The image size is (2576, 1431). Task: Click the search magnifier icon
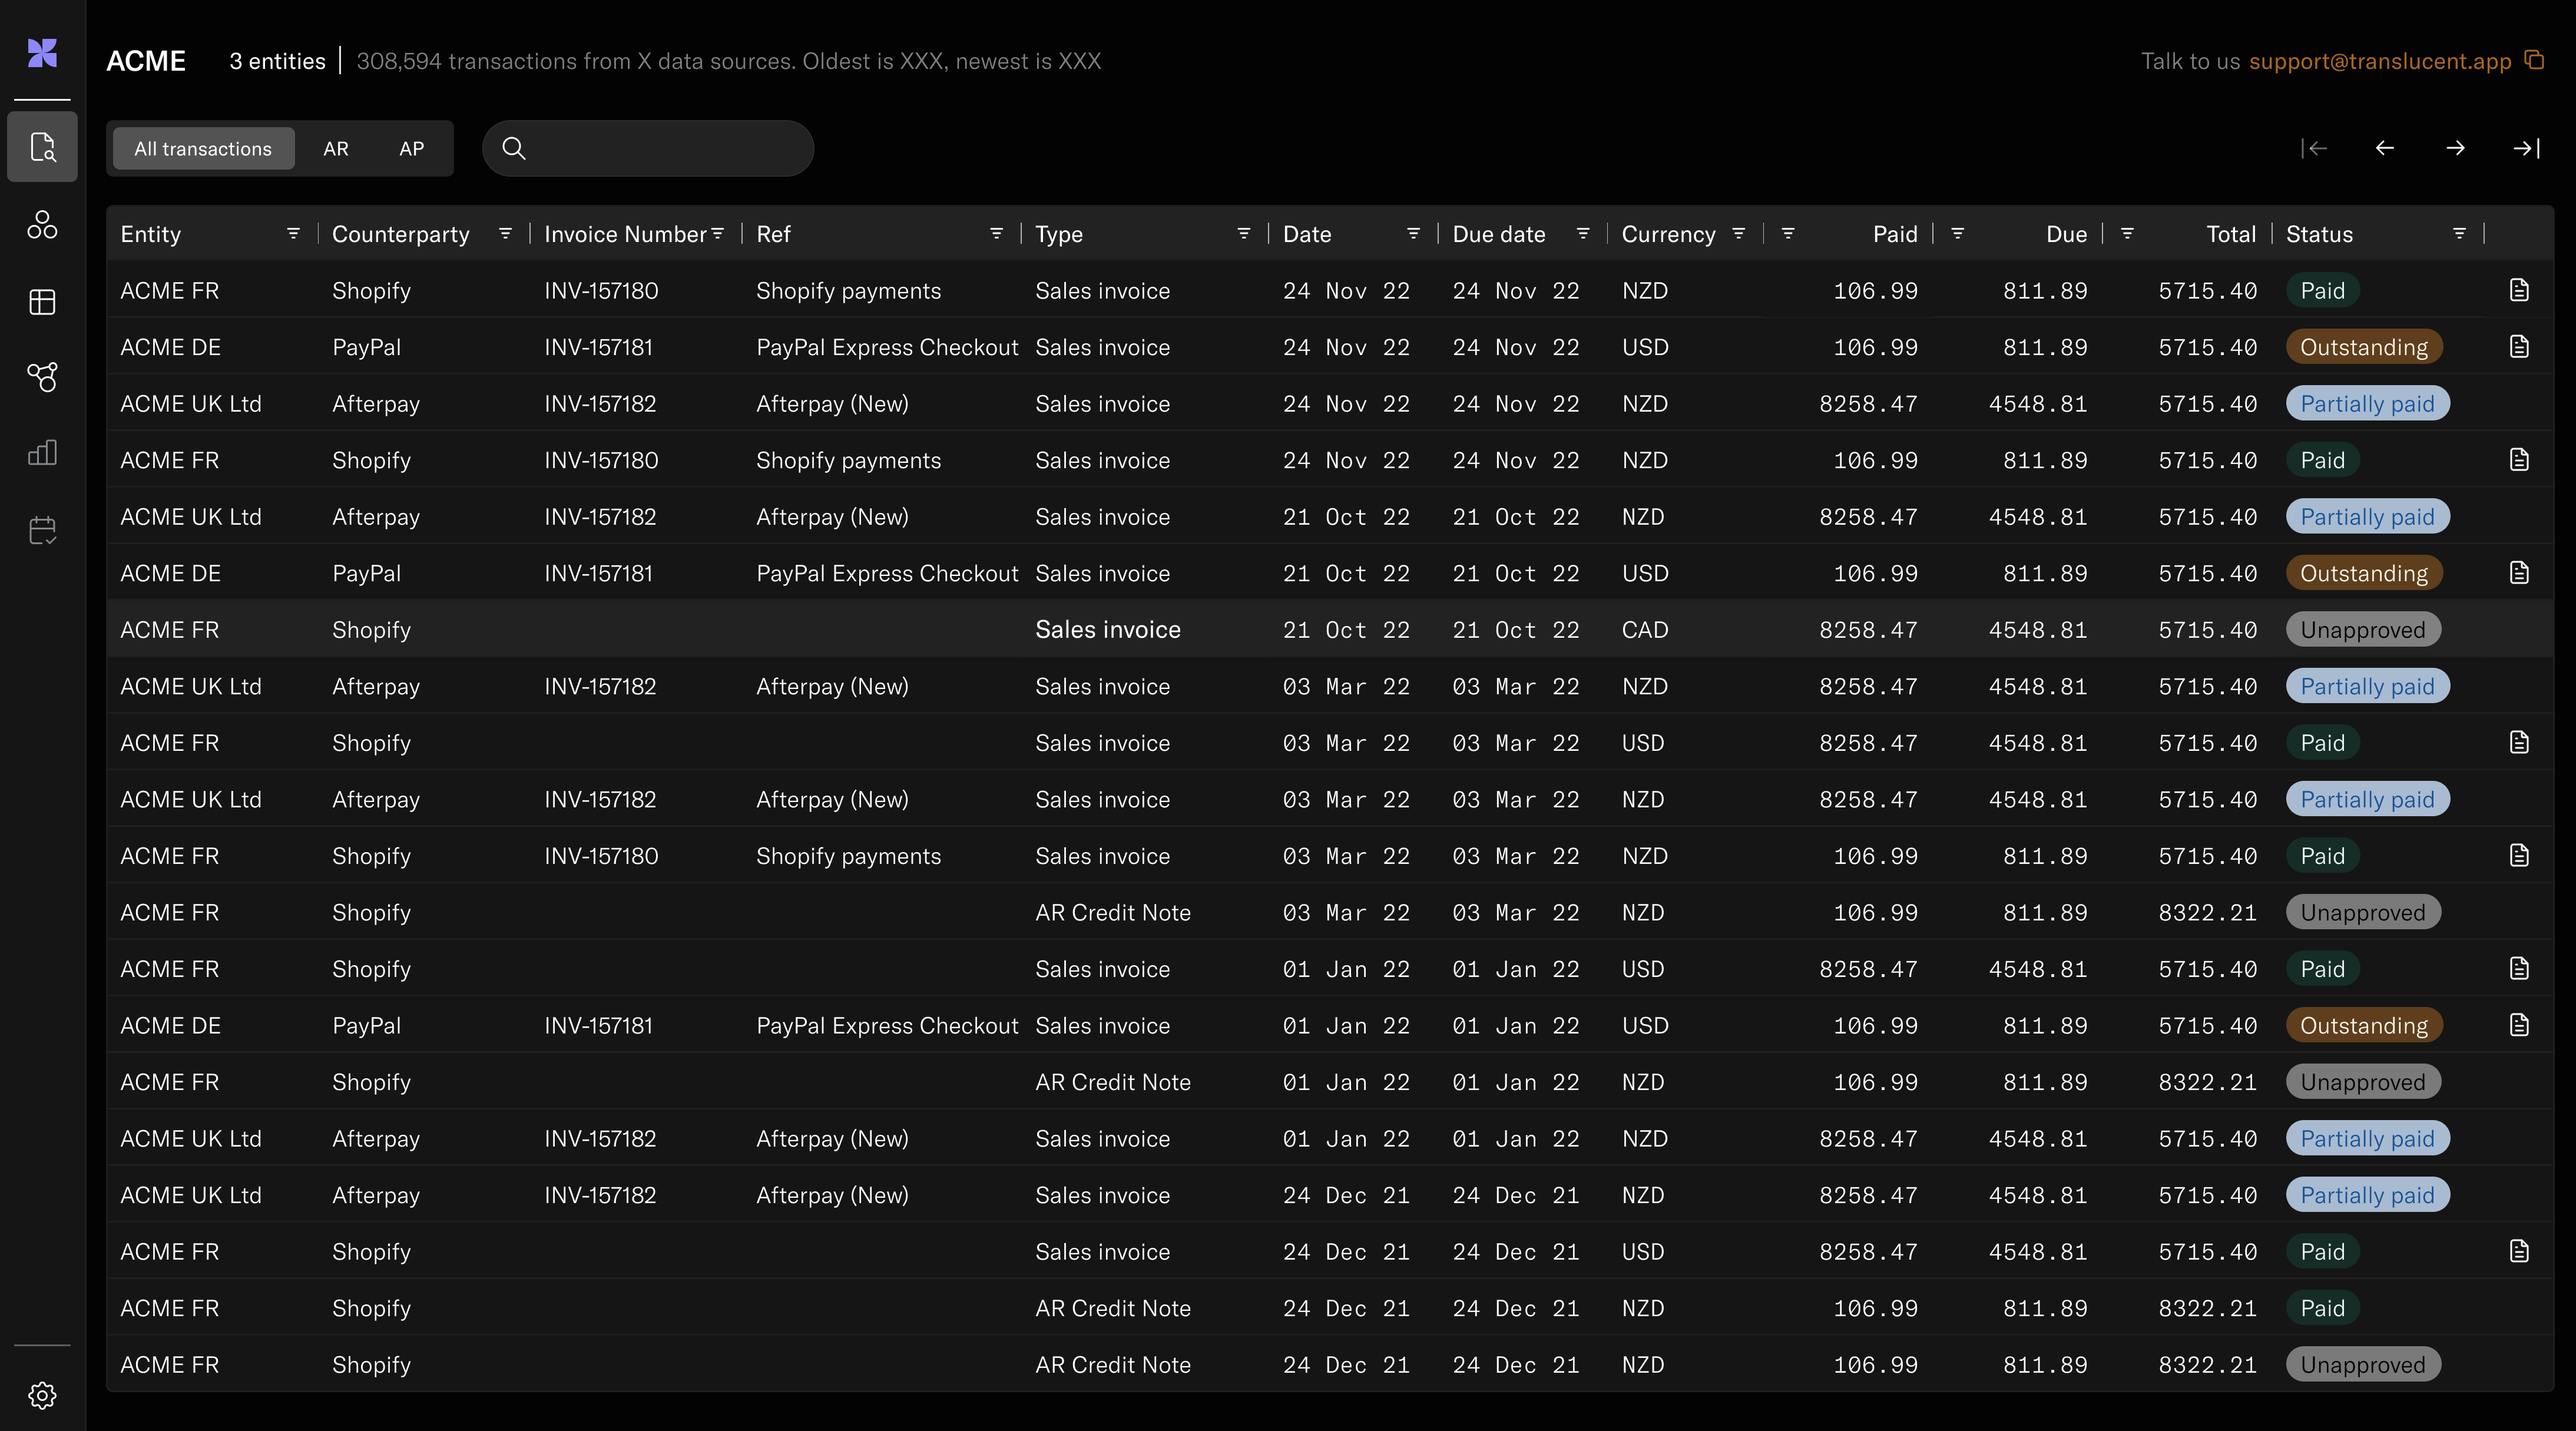514,148
